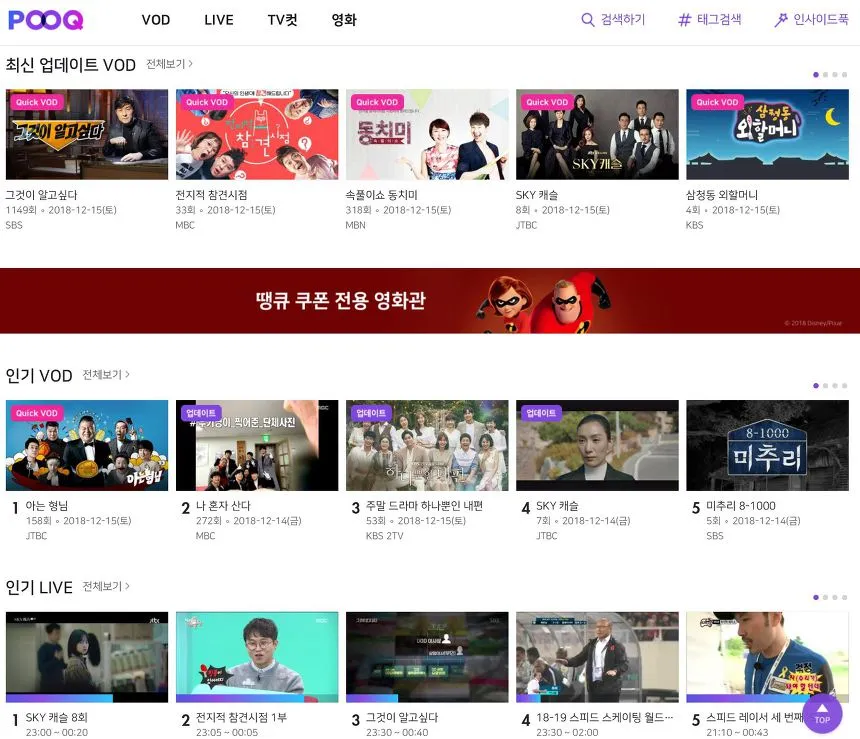
Task: Select last page dot in 인기 LIVE carousel
Action: tap(844, 597)
